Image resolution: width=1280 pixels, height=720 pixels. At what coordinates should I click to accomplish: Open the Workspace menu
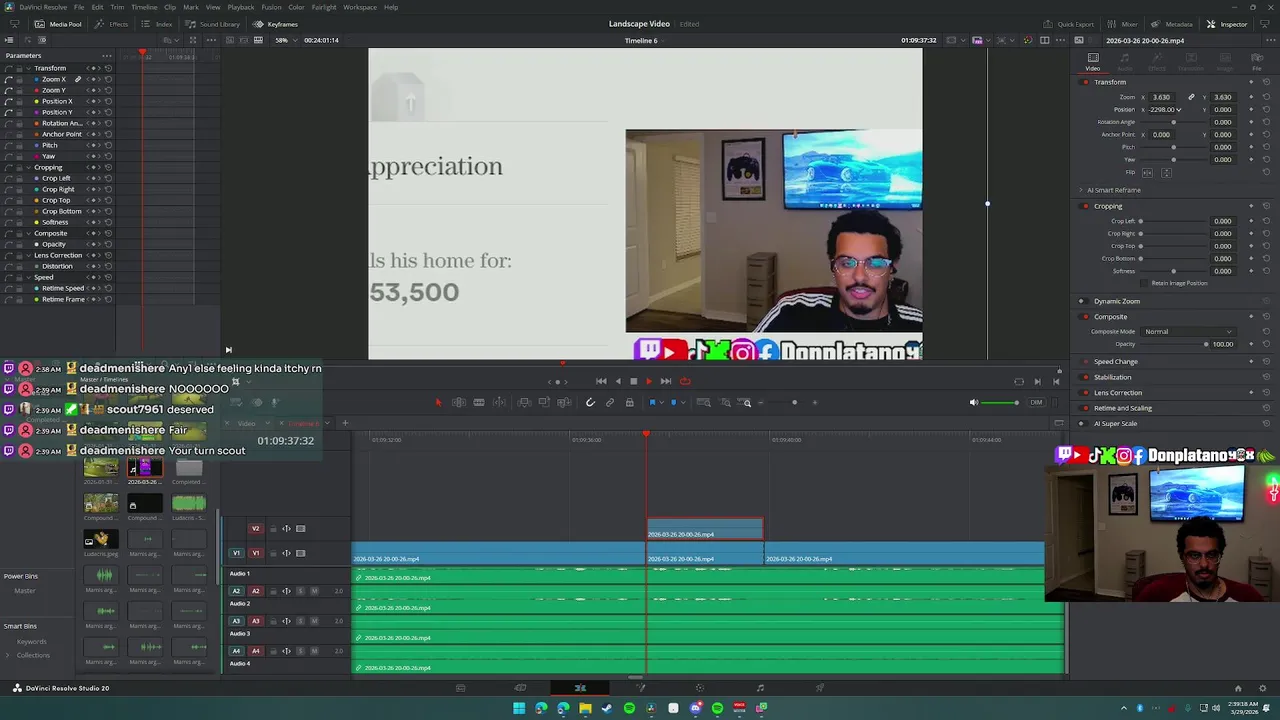click(x=360, y=7)
